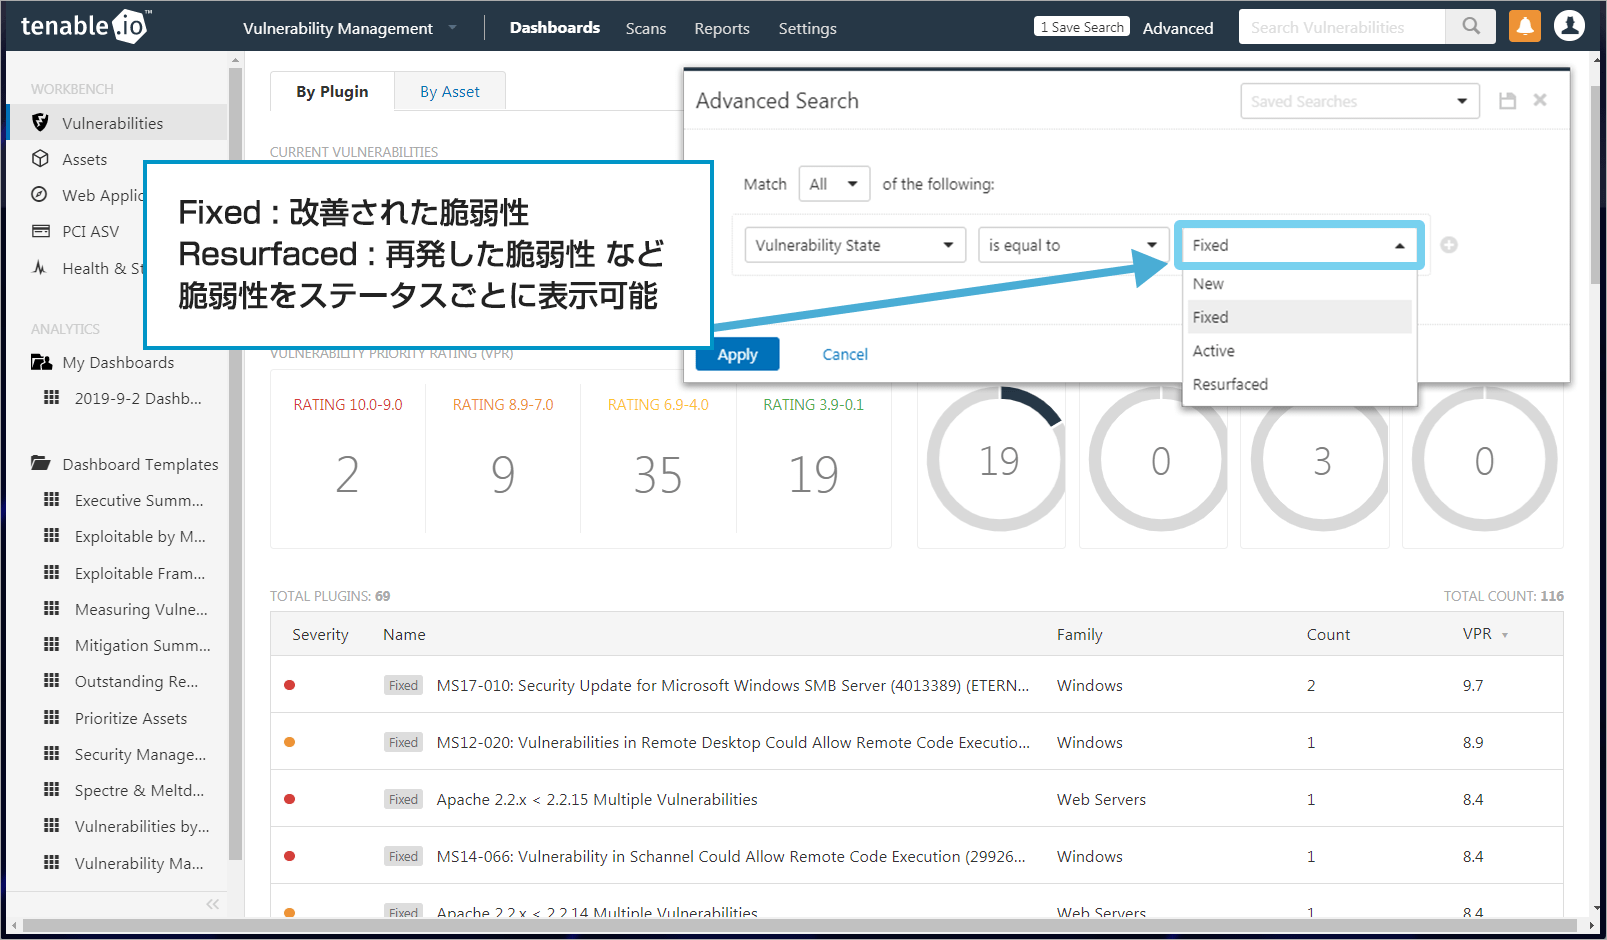Switch to the By Asset tab
The height and width of the screenshot is (940, 1607).
click(x=450, y=91)
